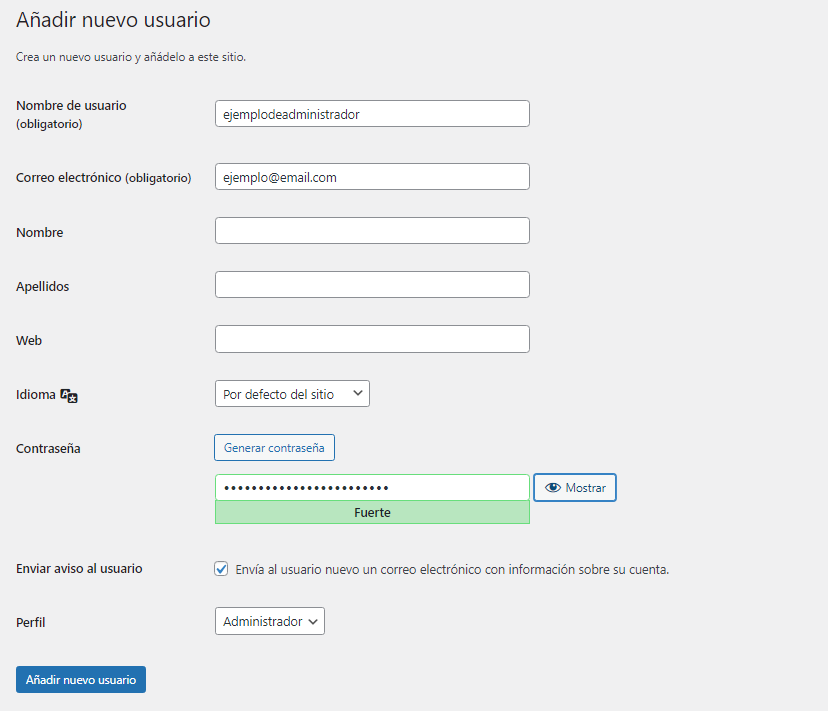828x711 pixels.
Task: Click inside the Nombre field
Action: [372, 230]
